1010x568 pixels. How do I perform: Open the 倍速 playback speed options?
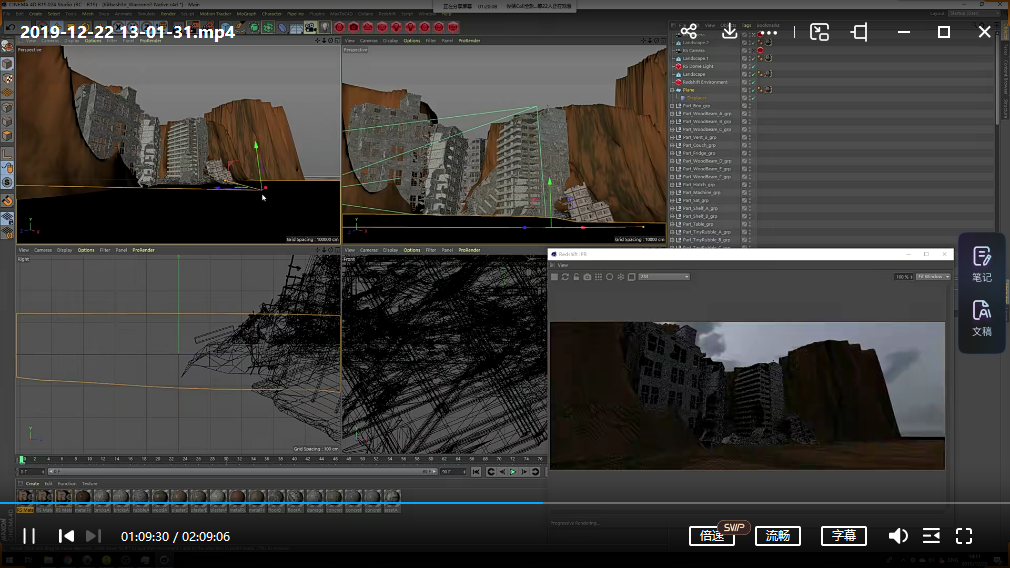coord(712,536)
